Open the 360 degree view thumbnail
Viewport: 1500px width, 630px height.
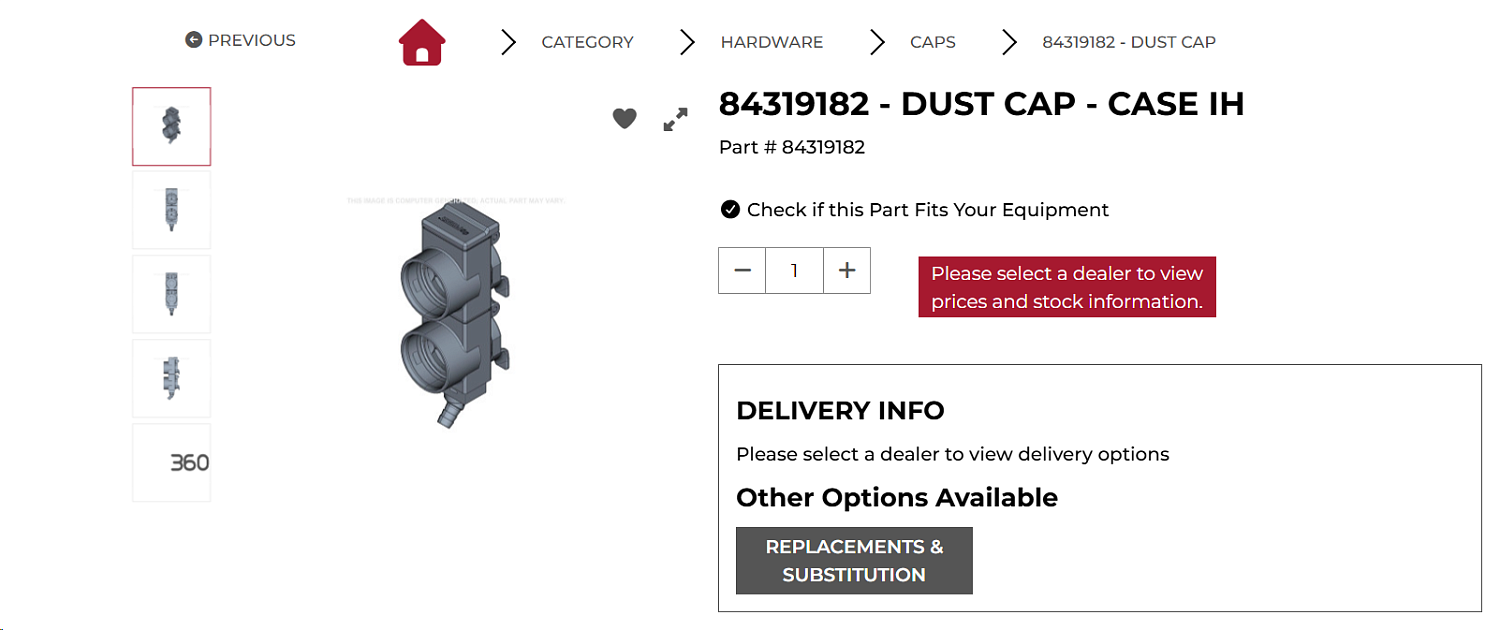[x=172, y=463]
